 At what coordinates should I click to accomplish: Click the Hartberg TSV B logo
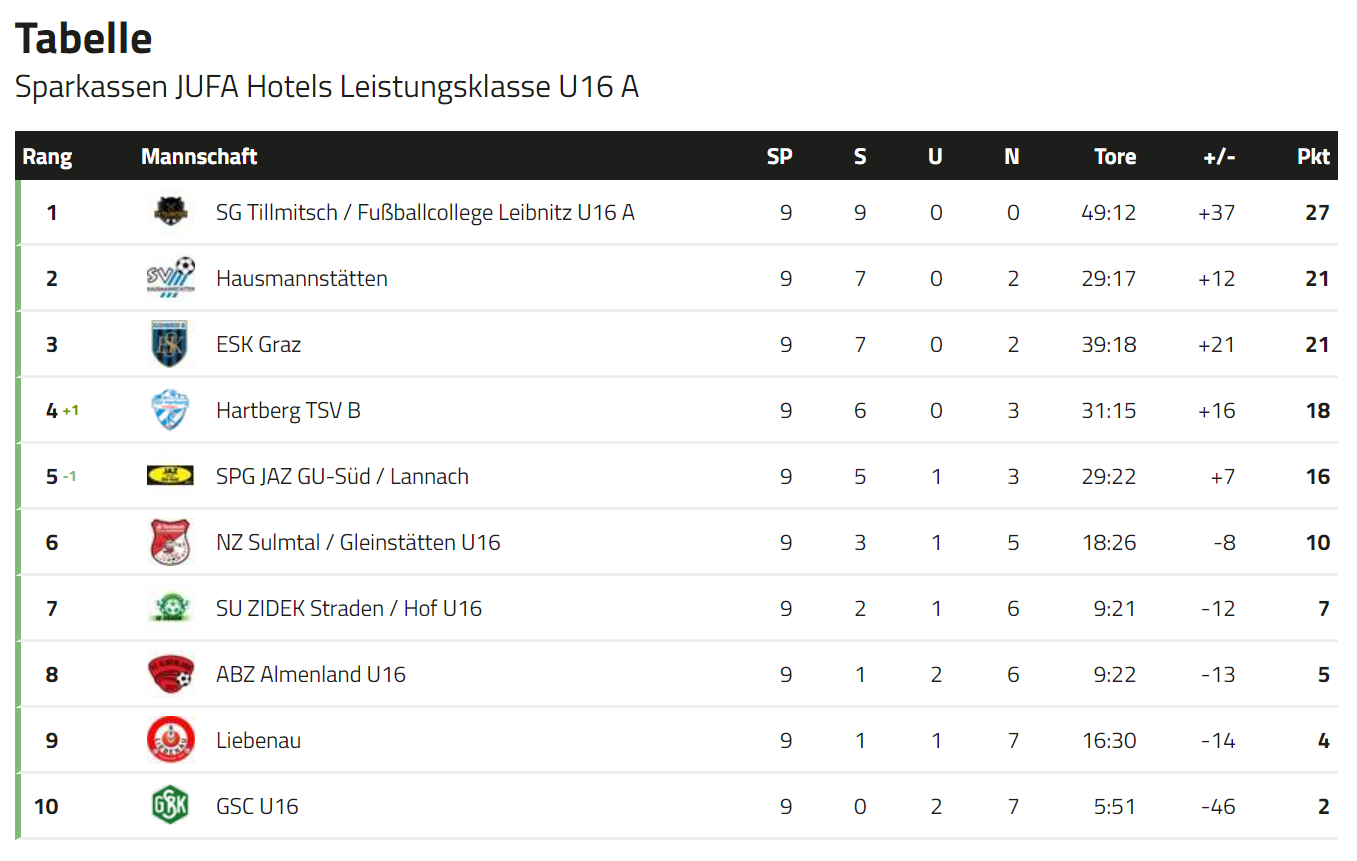click(x=170, y=410)
